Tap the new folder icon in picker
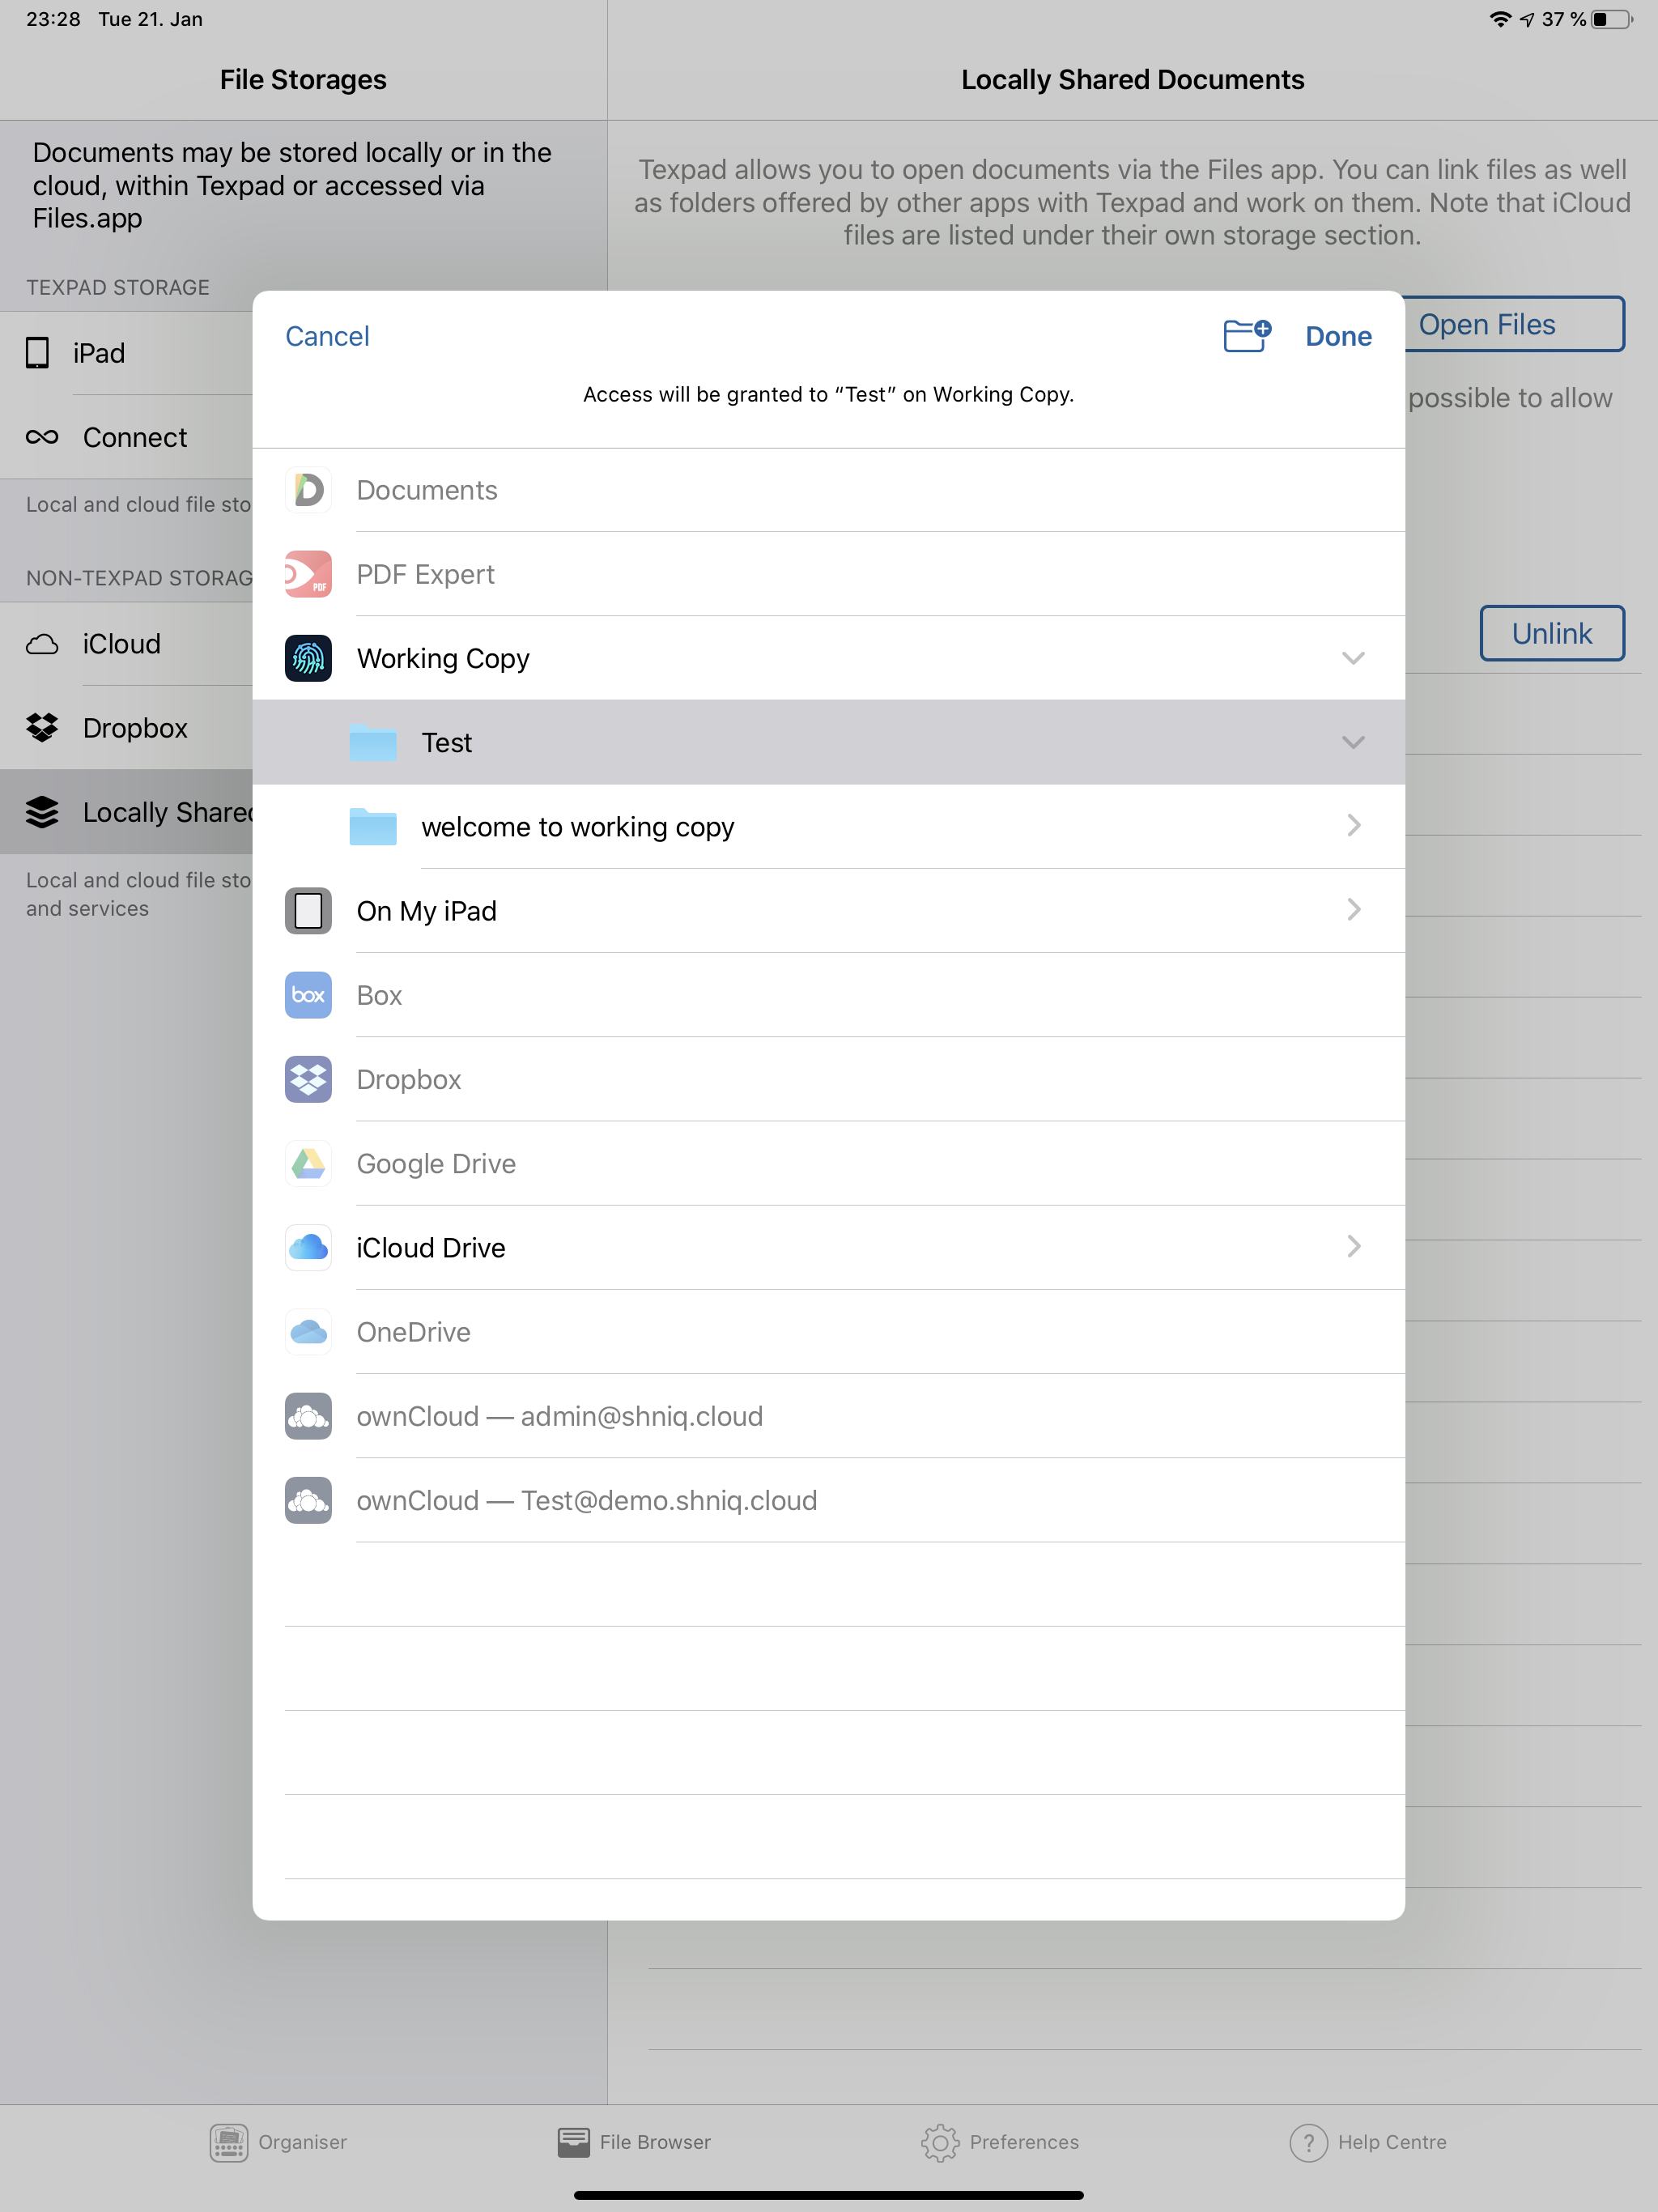Image resolution: width=1658 pixels, height=2212 pixels. pos(1247,336)
